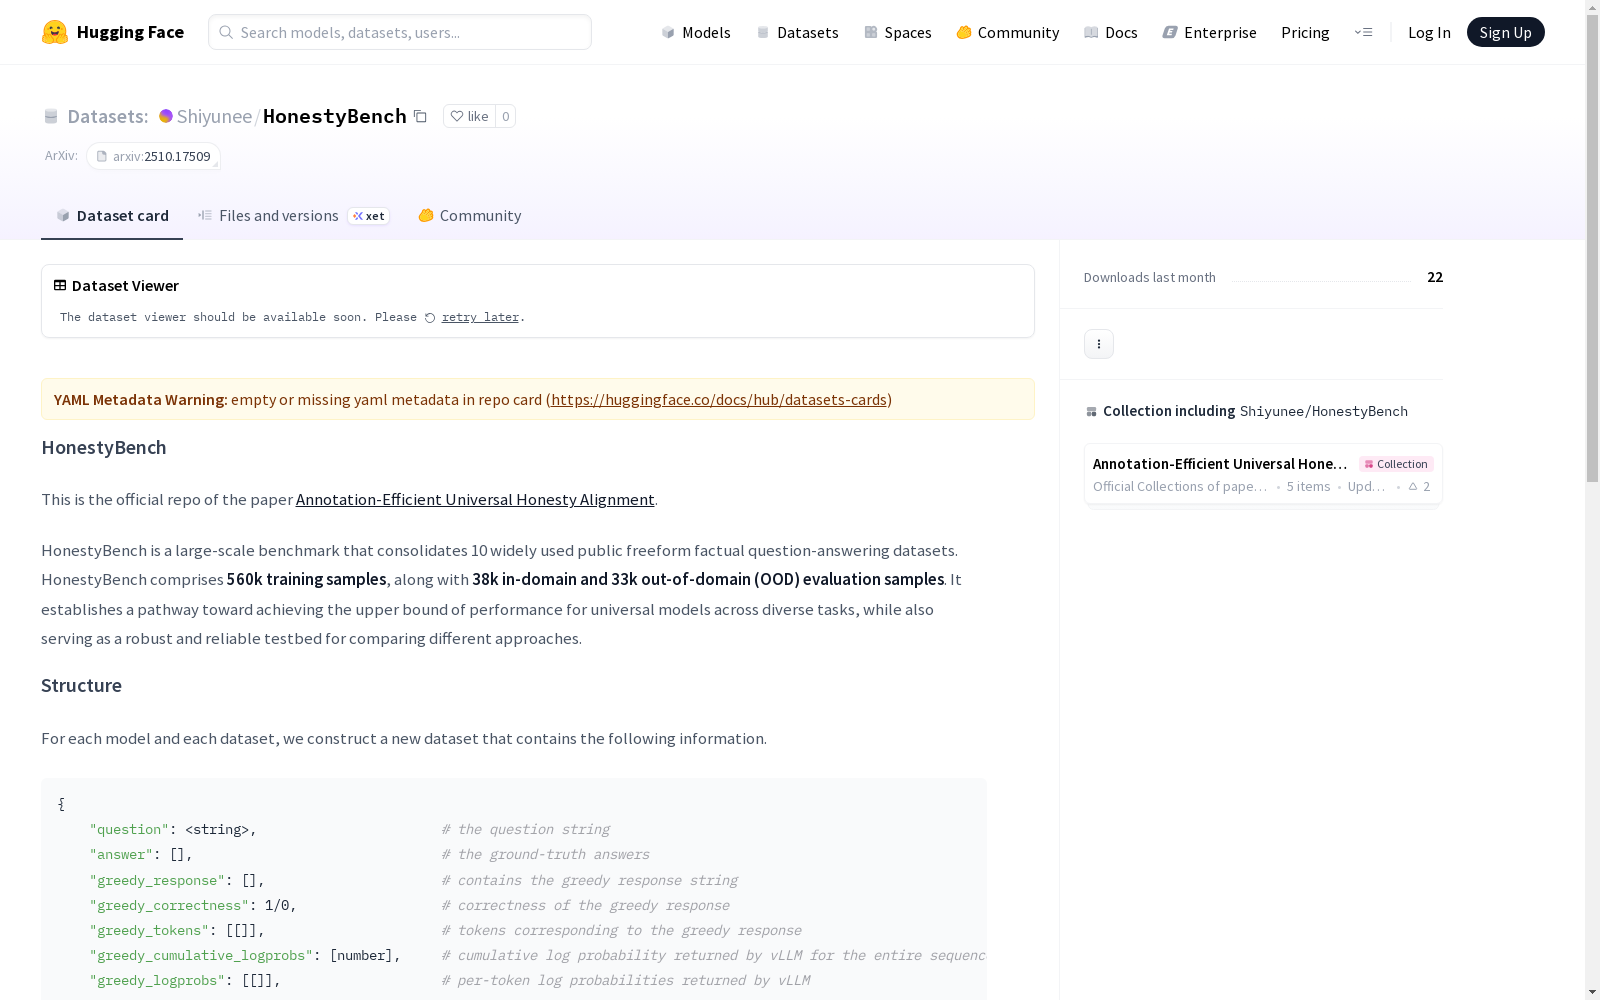
Task: Expand the more-navigation menu icon
Action: pos(1363,32)
